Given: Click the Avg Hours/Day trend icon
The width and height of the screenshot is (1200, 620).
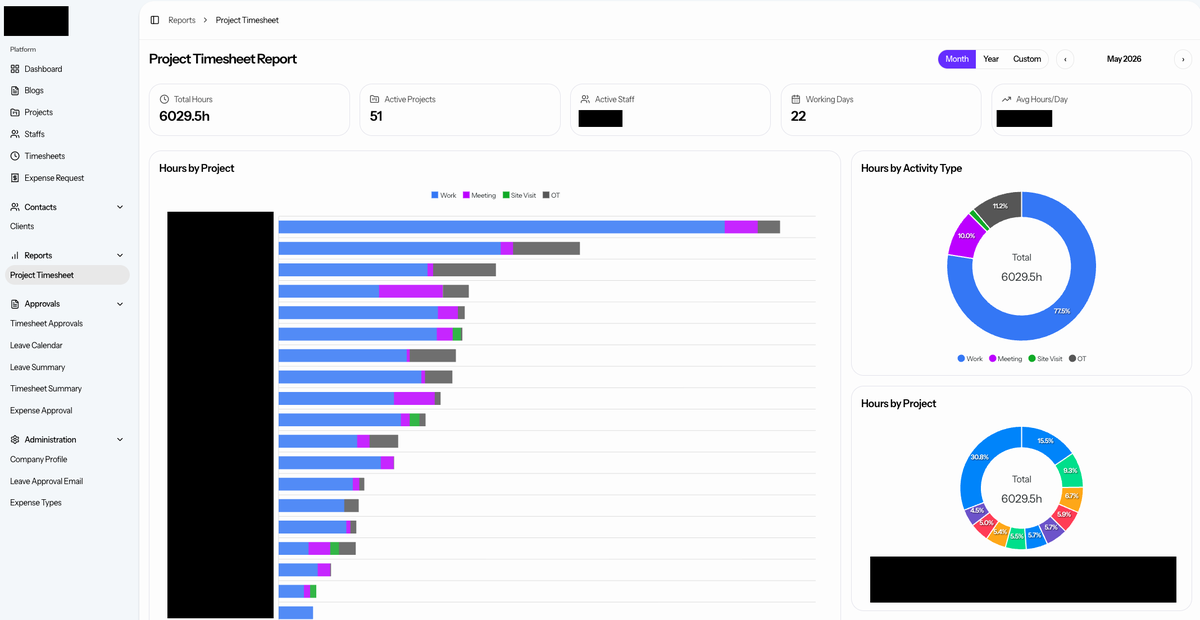Looking at the screenshot, I should point(1006,99).
